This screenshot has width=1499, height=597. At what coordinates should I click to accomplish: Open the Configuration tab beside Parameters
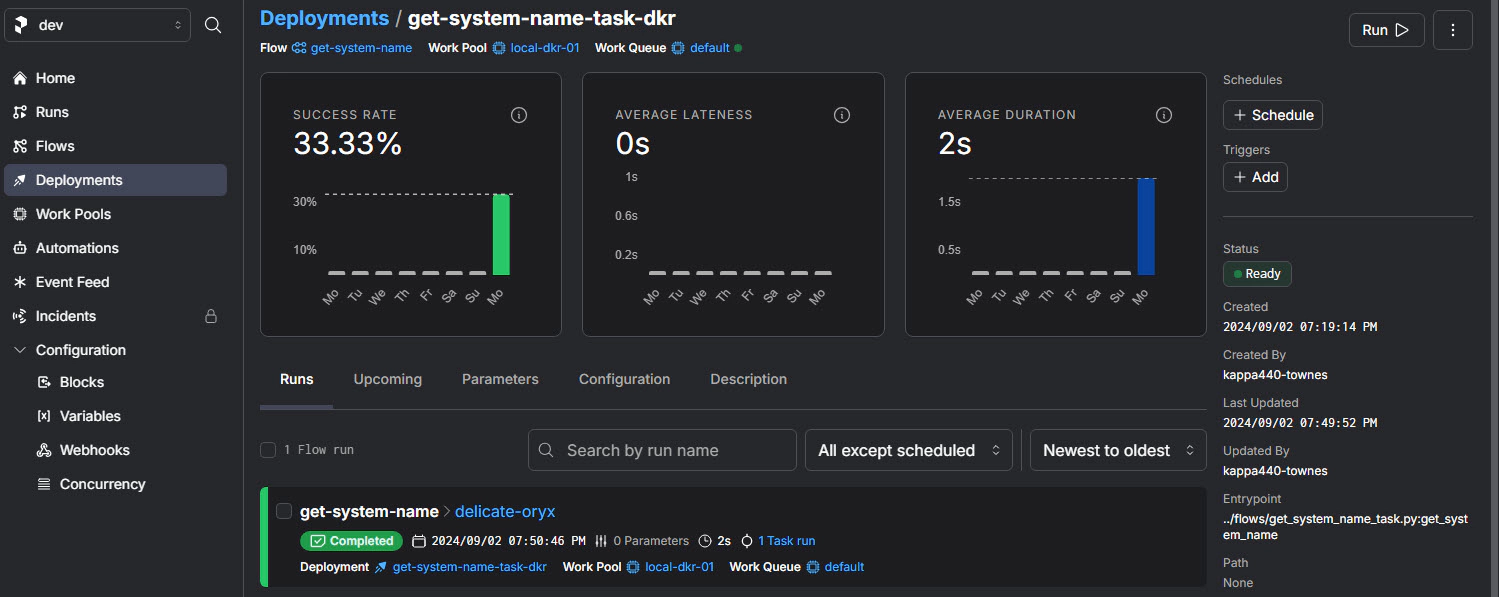(x=625, y=379)
